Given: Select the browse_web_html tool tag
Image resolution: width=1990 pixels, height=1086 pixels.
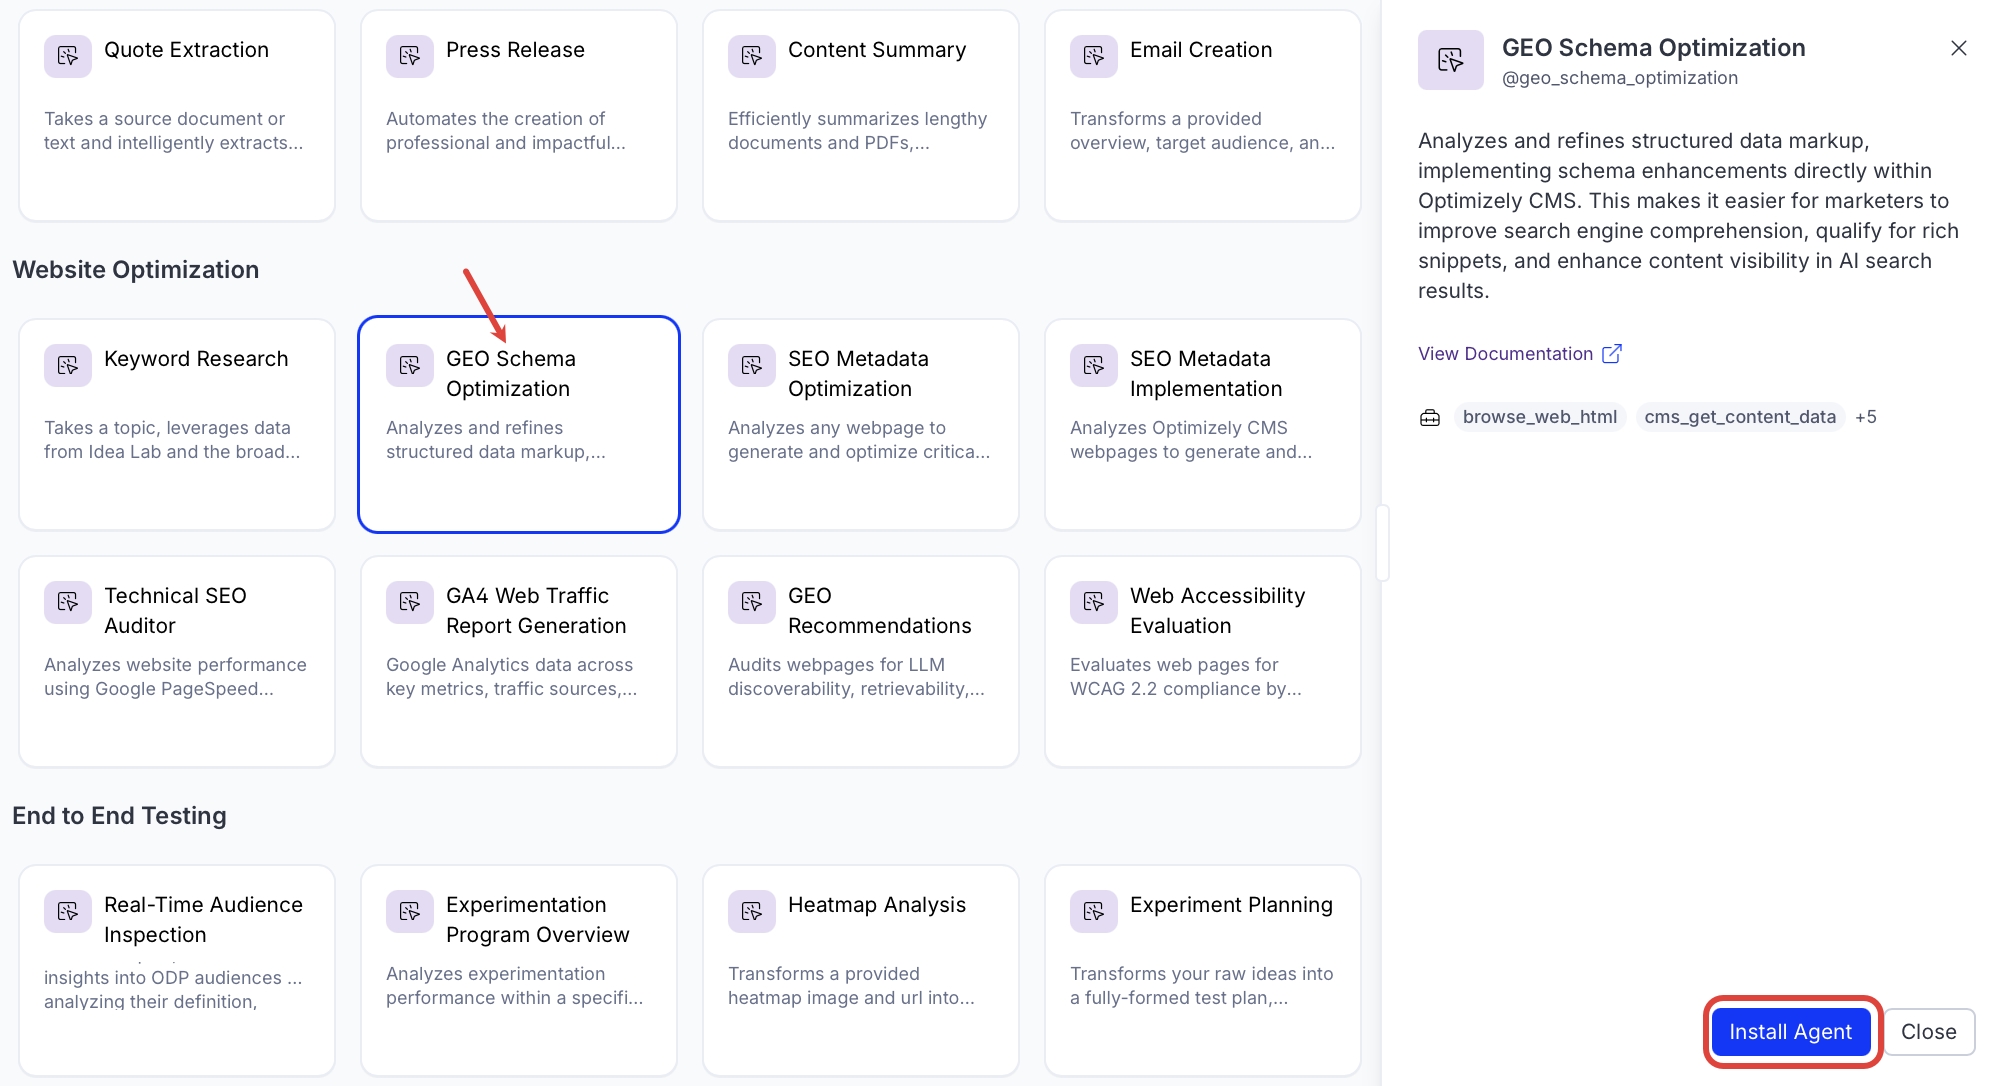Looking at the screenshot, I should (x=1539, y=417).
